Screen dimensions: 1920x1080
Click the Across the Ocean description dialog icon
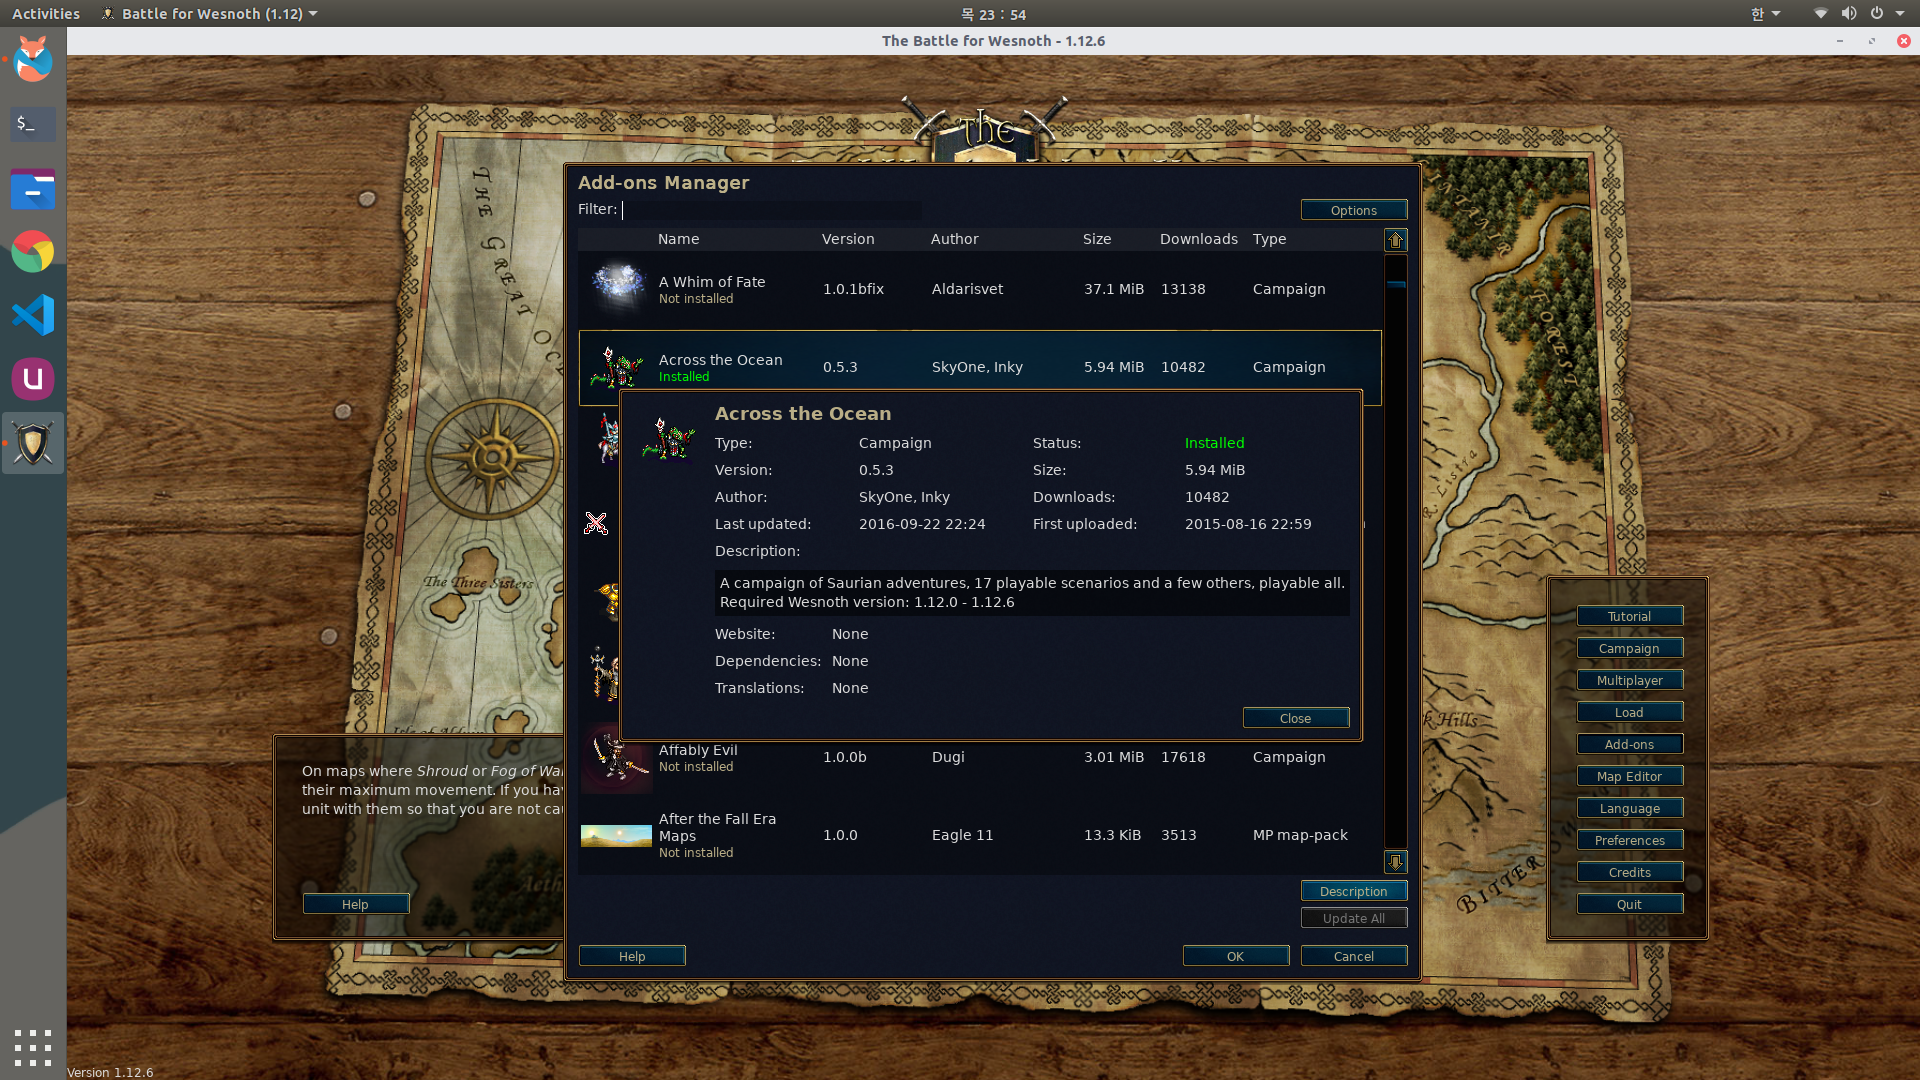coord(667,440)
